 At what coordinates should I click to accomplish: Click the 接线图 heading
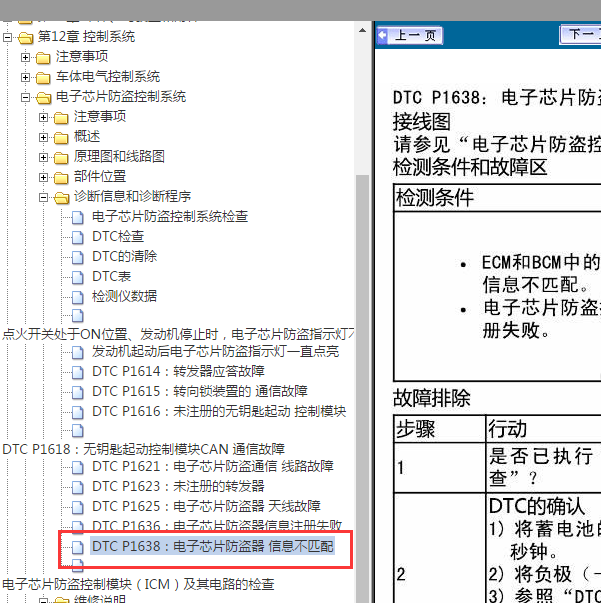point(421,122)
